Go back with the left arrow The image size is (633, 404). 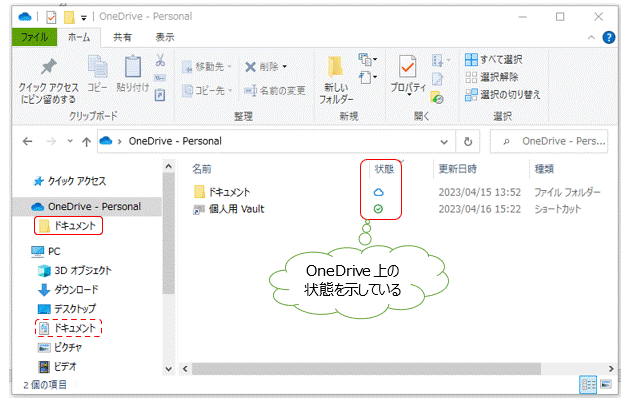coord(27,142)
